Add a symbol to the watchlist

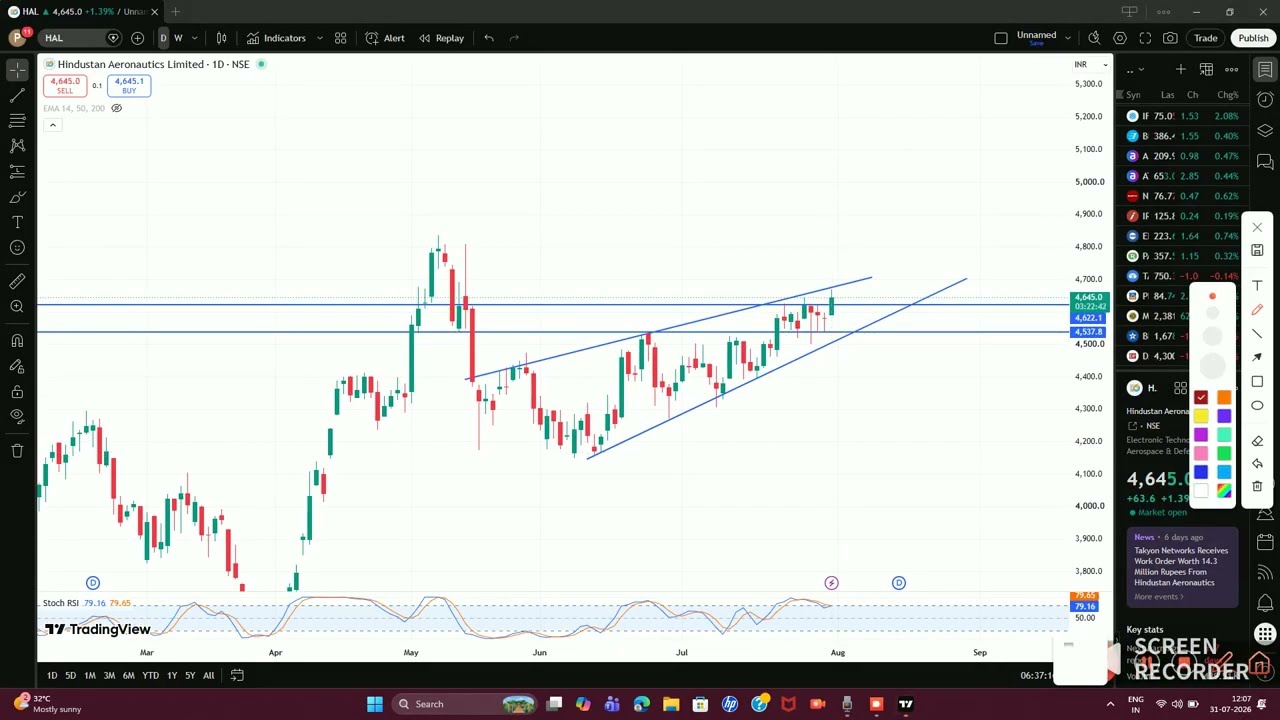point(1181,69)
